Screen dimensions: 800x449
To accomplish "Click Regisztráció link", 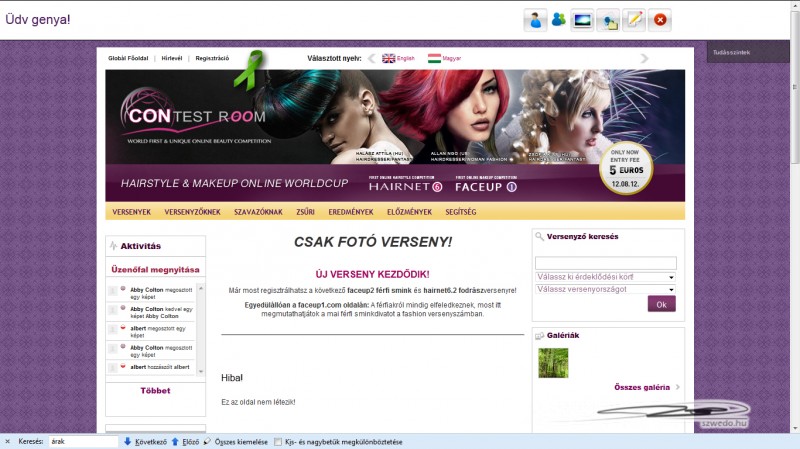I will (x=212, y=58).
